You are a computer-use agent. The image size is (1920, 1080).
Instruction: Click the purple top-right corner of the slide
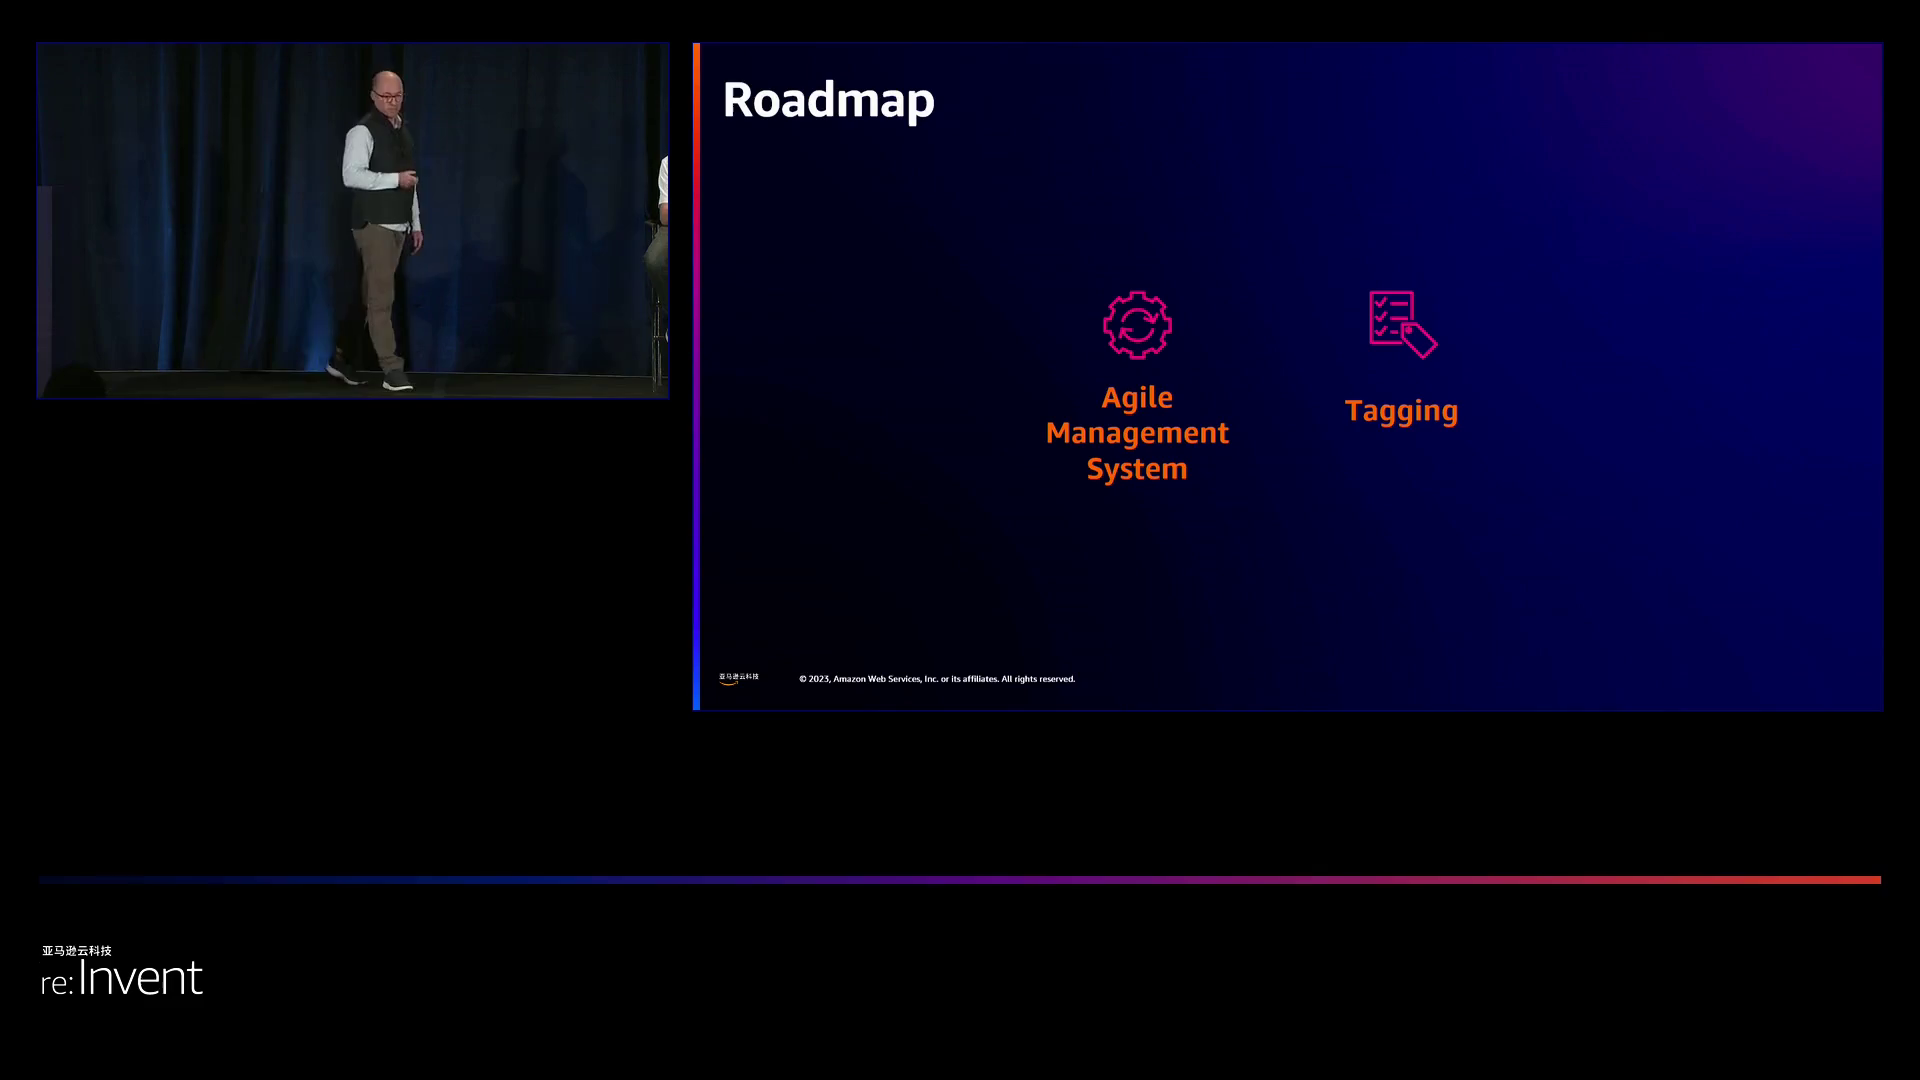click(x=1840, y=80)
